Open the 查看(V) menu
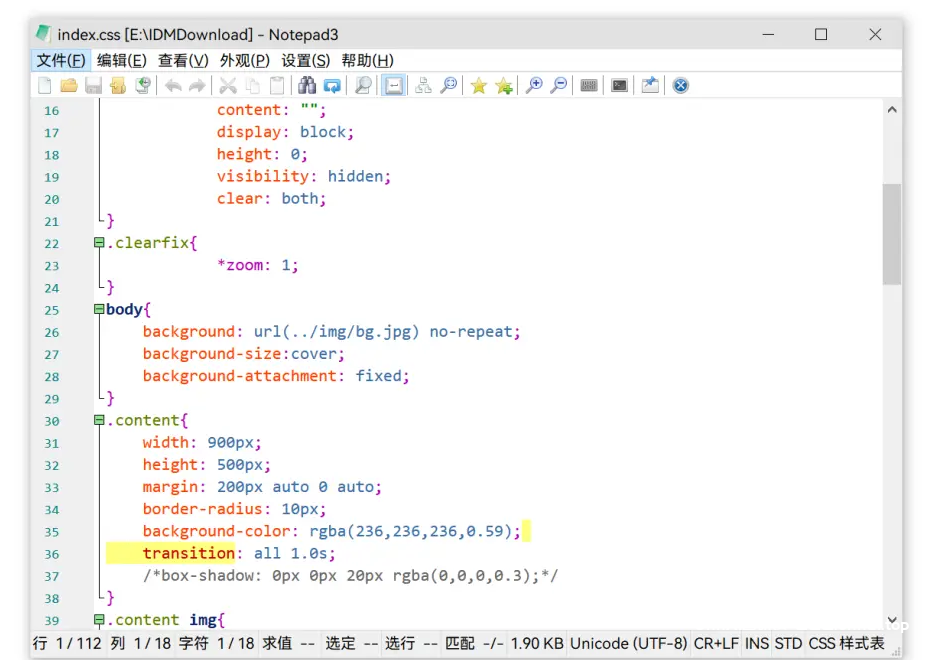Viewport: 936px width, 660px height. click(183, 61)
